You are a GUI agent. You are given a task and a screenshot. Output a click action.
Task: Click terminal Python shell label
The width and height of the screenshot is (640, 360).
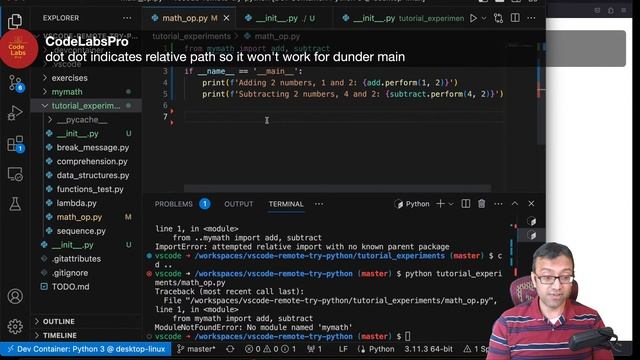(x=412, y=204)
